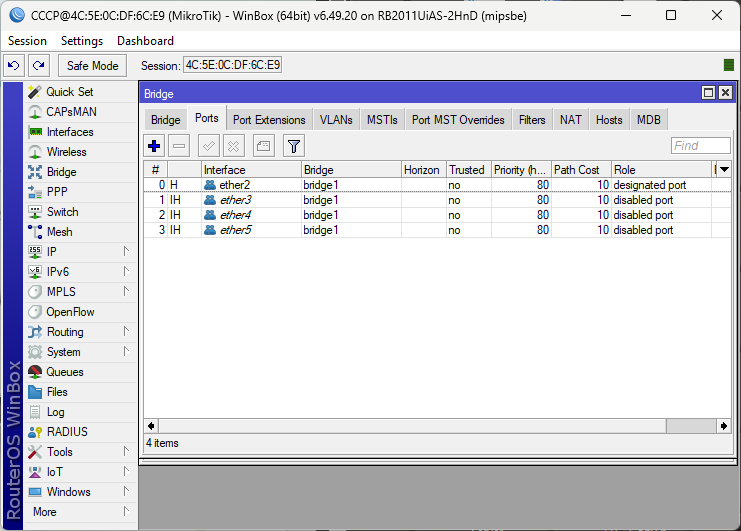Switch to Port MST Overrides tab
741x531 pixels.
click(458, 120)
